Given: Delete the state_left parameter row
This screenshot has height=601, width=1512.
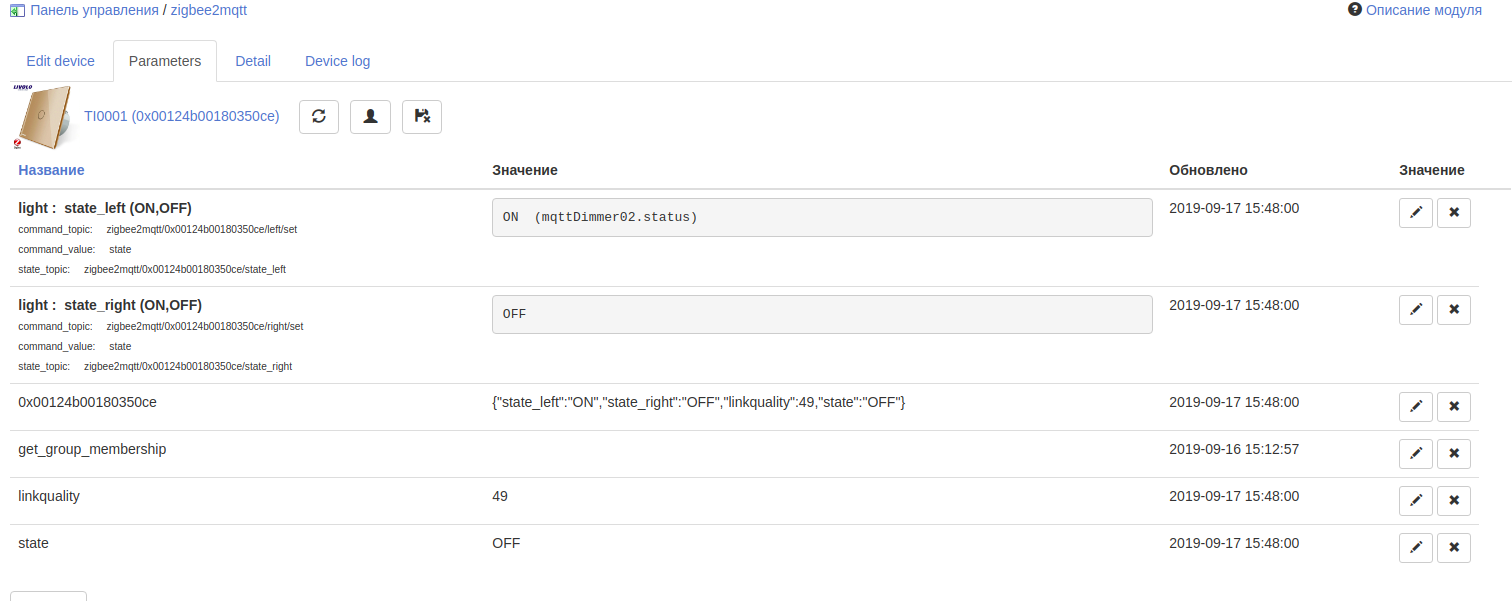Looking at the screenshot, I should coord(1454,213).
